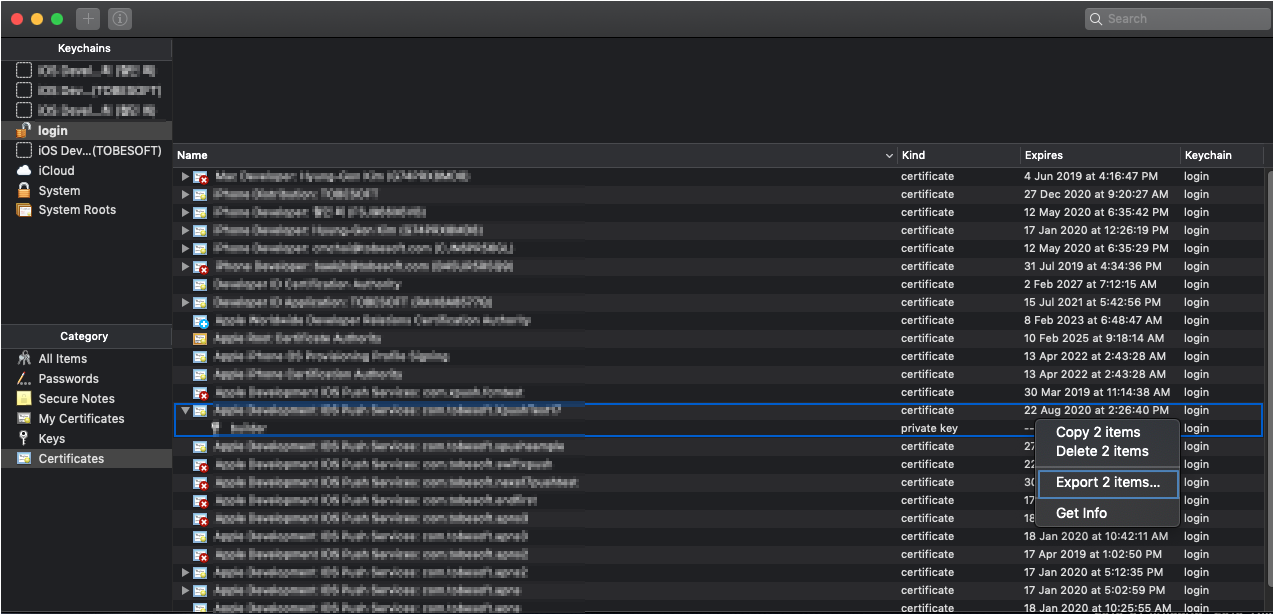1274x615 pixels.
Task: Show the Certificates category
Action: pos(71,458)
